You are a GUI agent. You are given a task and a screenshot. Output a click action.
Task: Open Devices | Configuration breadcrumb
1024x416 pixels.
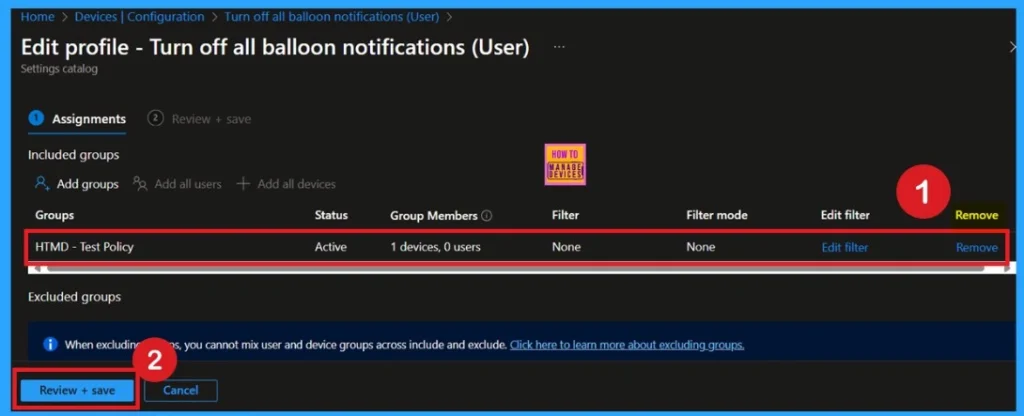coord(139,17)
